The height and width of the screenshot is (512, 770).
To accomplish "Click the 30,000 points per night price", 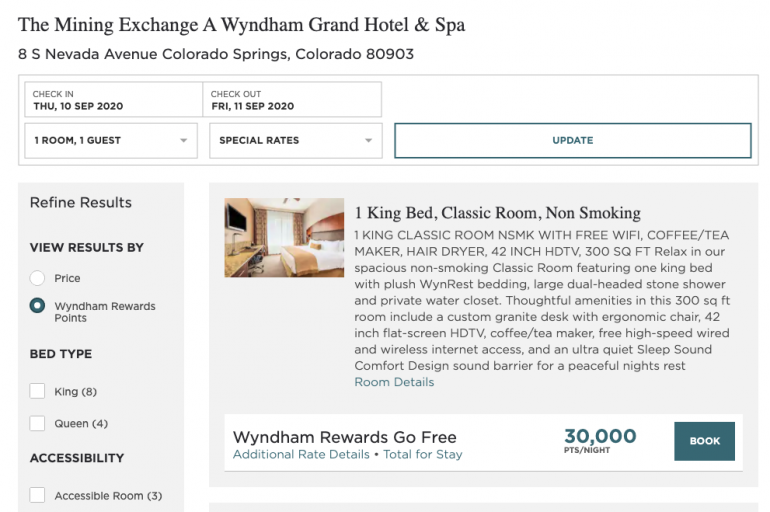I will click(x=600, y=439).
